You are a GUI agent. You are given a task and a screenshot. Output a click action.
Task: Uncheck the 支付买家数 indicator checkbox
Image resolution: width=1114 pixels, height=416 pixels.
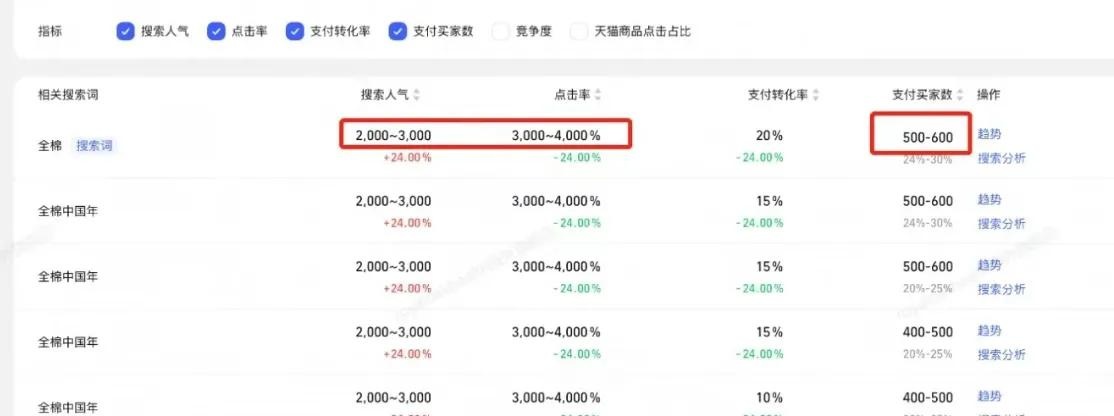coord(398,31)
